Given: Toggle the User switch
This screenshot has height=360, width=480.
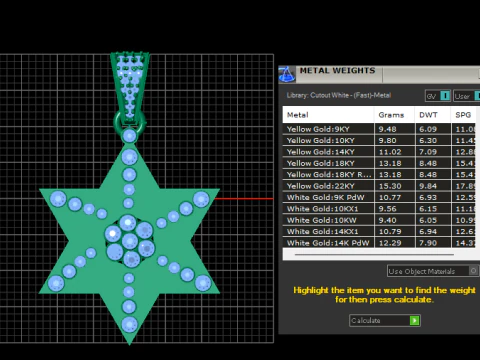Looking at the screenshot, I should 467,96.
